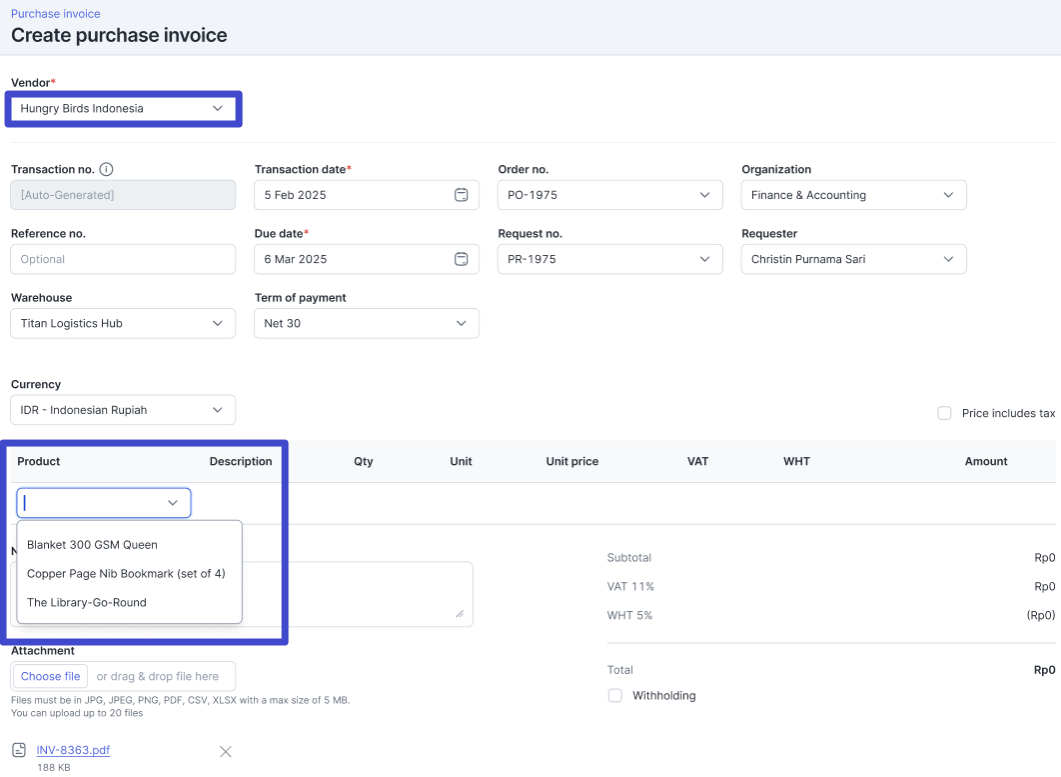Open the Due date calendar icon
Viewport: 1061px width, 777px height.
click(x=461, y=259)
